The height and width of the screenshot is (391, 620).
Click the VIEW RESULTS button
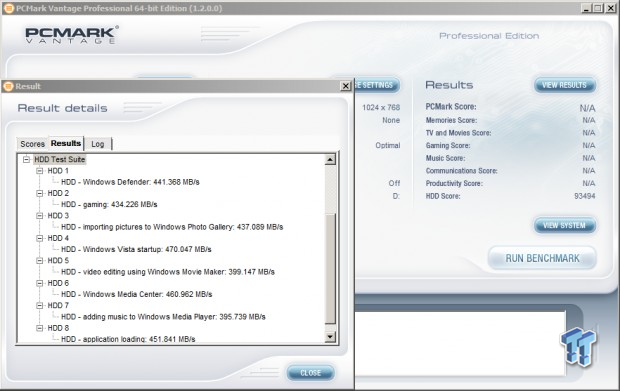(x=564, y=85)
